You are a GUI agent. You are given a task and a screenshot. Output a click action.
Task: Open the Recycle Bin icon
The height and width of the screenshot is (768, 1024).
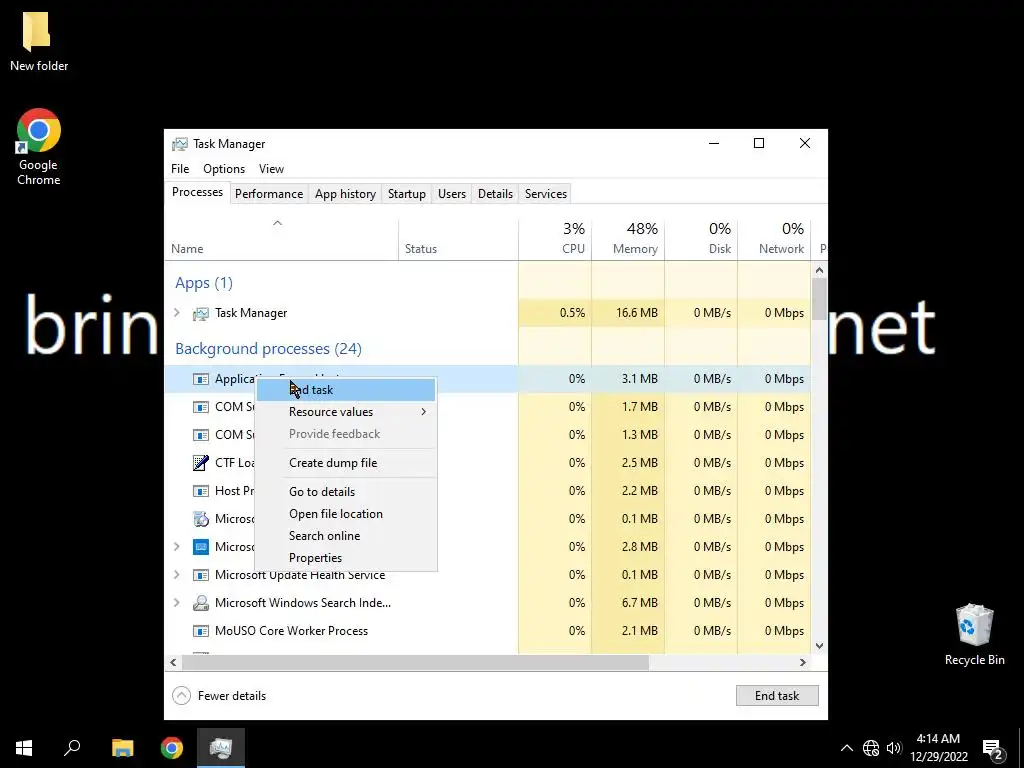(974, 635)
